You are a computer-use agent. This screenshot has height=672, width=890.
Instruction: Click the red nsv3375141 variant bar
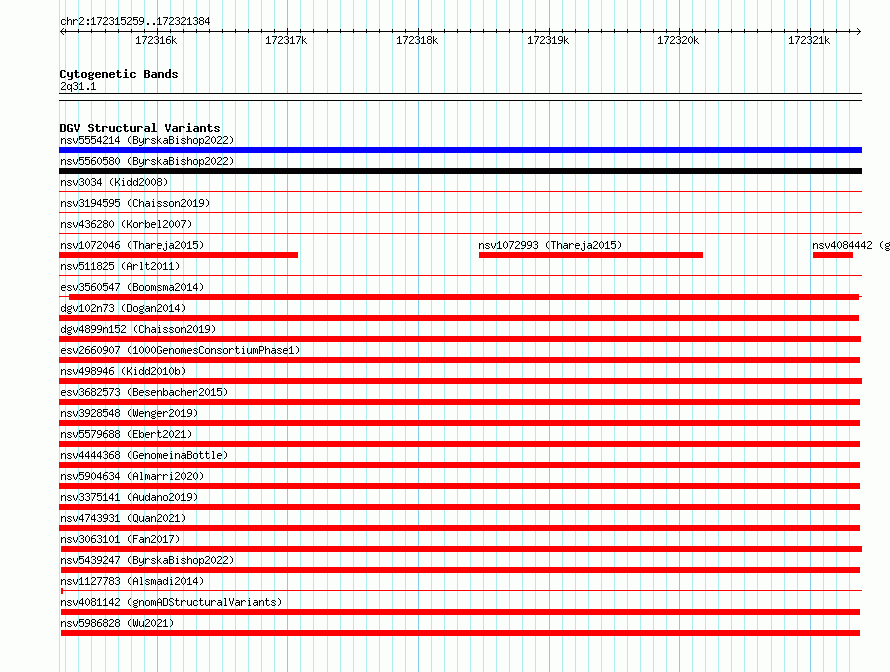pos(460,507)
